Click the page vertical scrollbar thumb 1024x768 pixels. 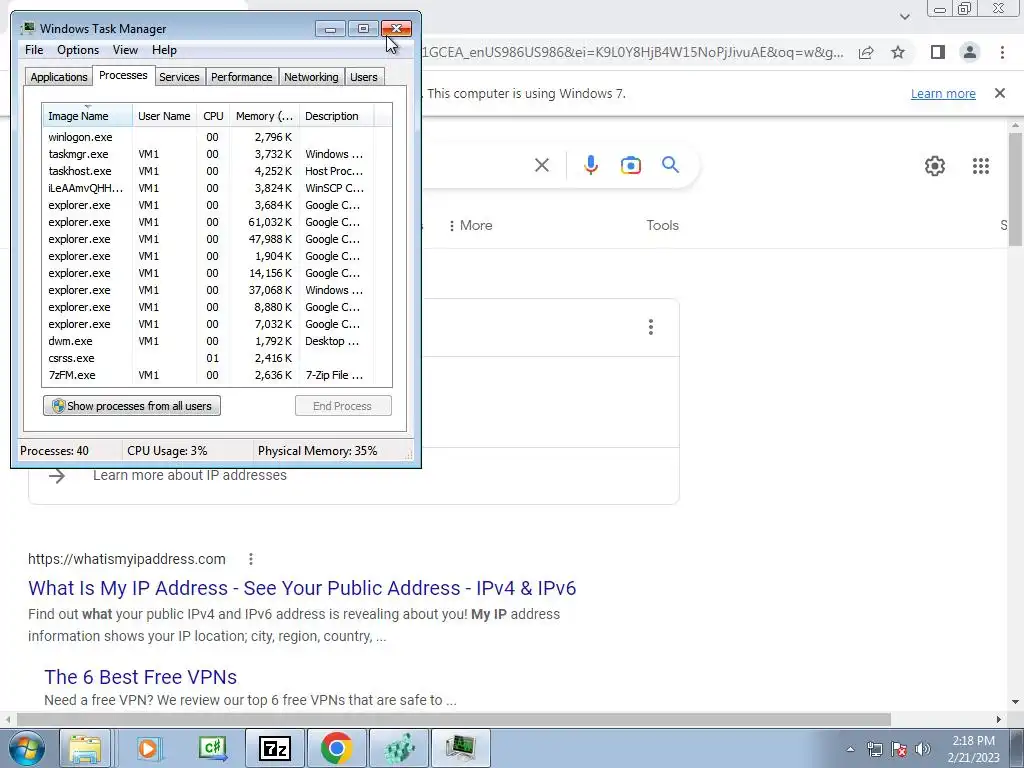coord(1014,189)
